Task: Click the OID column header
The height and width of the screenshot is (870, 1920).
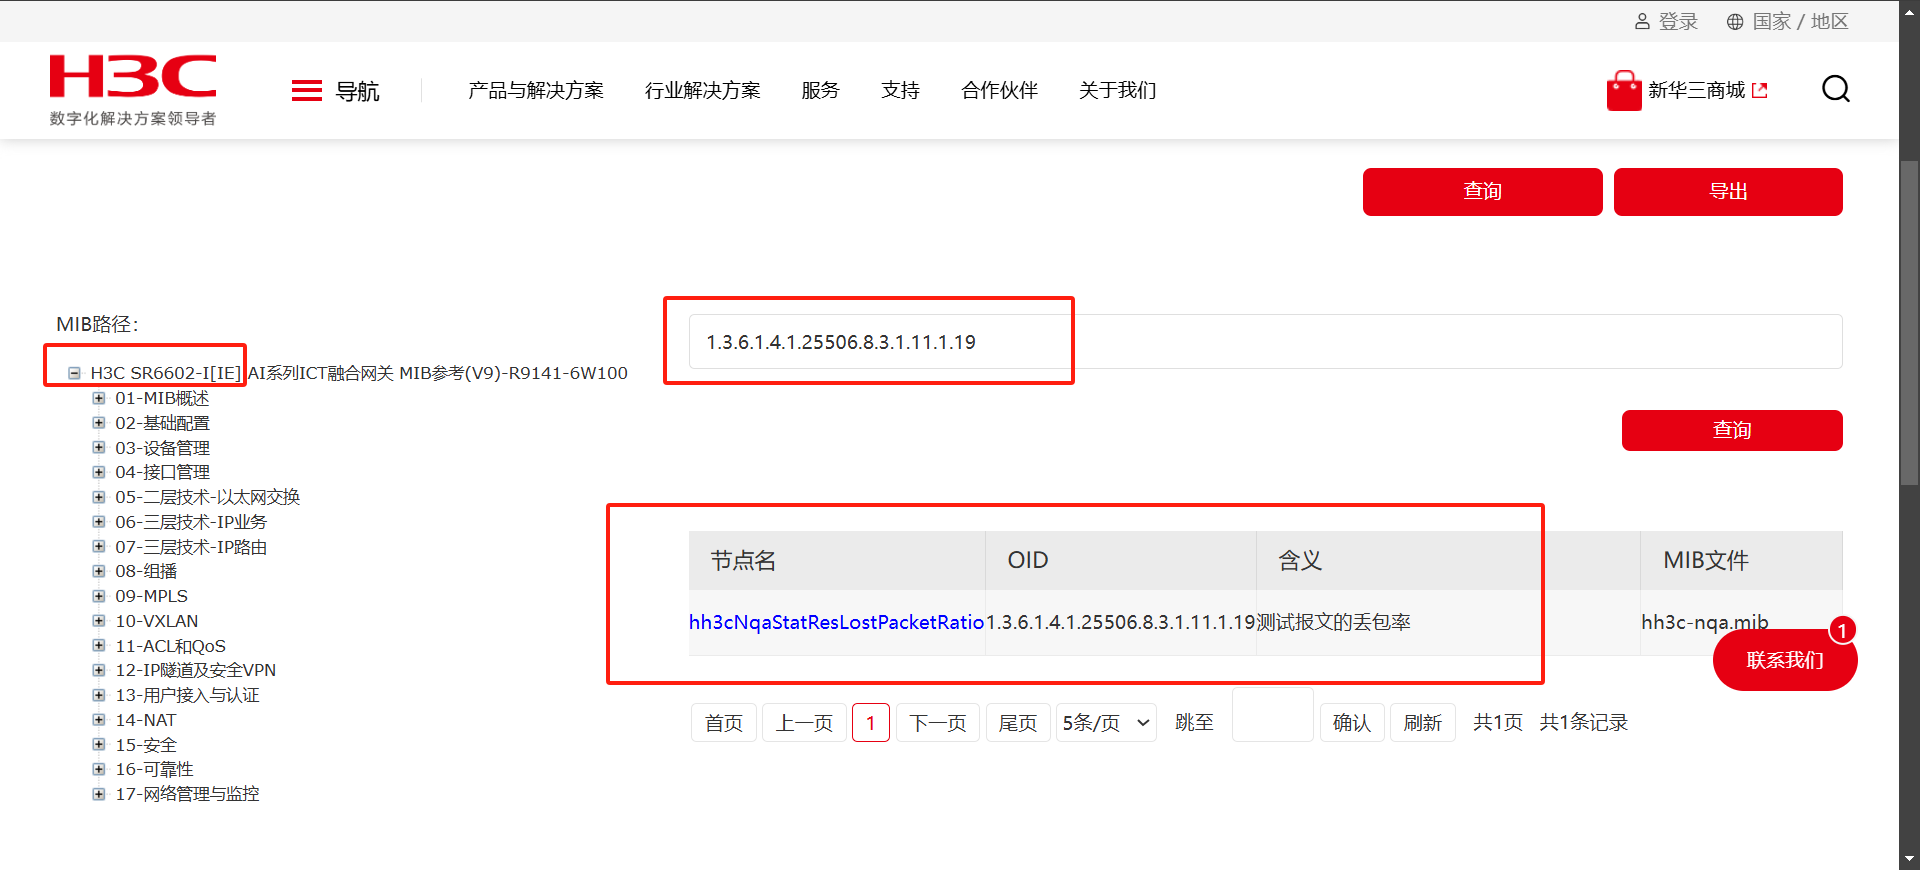Action: pos(1121,560)
